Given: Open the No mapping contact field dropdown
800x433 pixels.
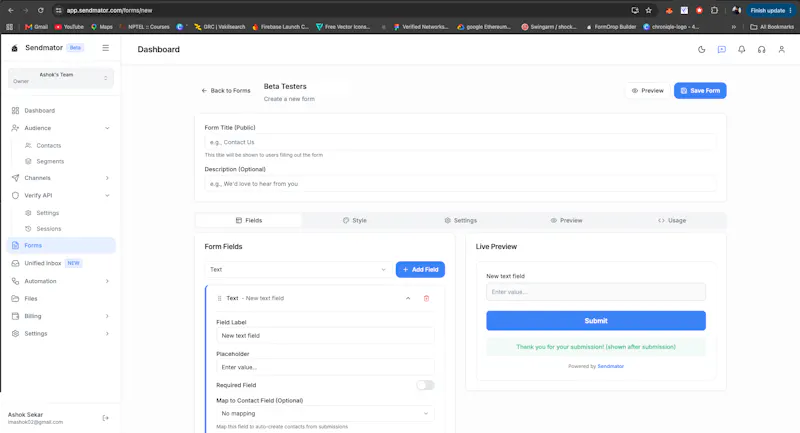Looking at the screenshot, I should [325, 414].
